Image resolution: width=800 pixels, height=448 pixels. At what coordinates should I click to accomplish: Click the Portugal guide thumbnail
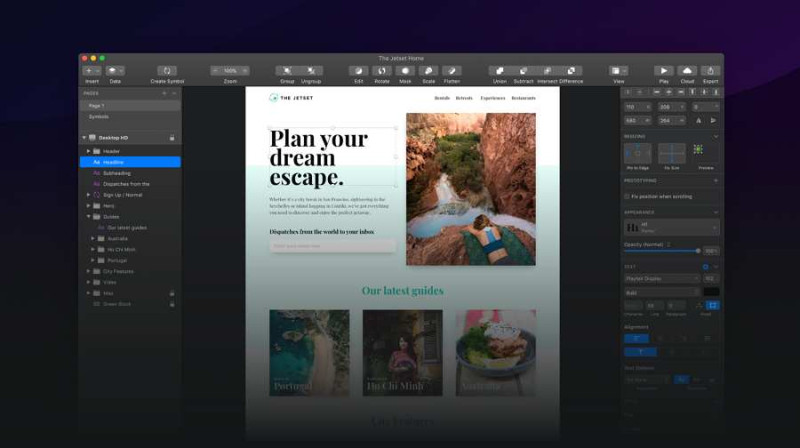coord(309,353)
